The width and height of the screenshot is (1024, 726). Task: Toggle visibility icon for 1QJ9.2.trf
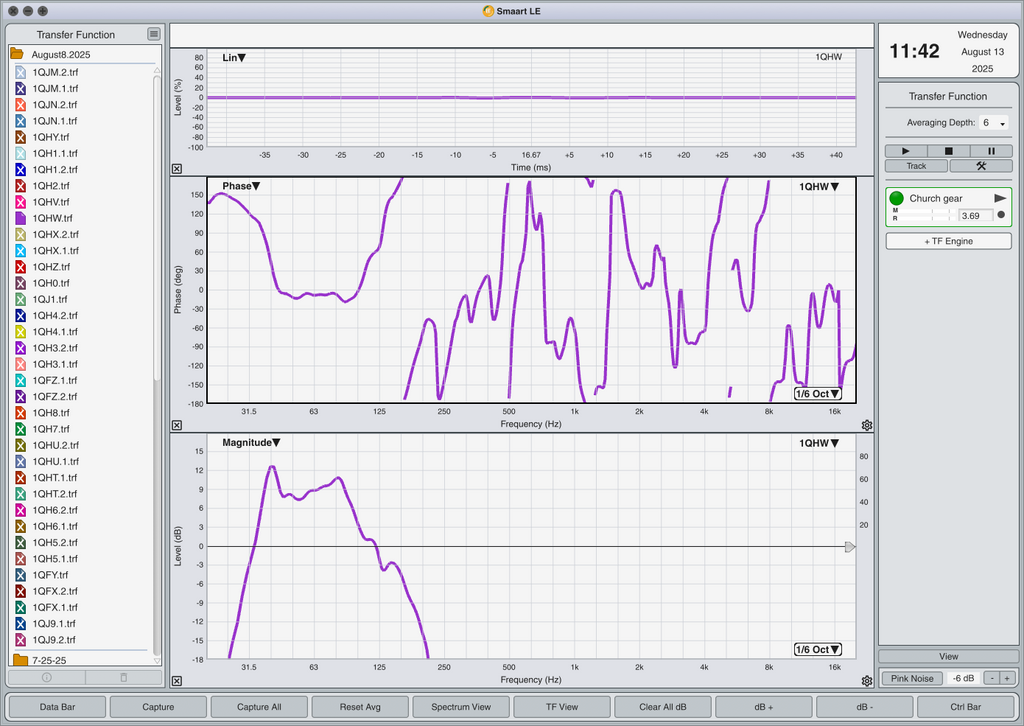20,640
